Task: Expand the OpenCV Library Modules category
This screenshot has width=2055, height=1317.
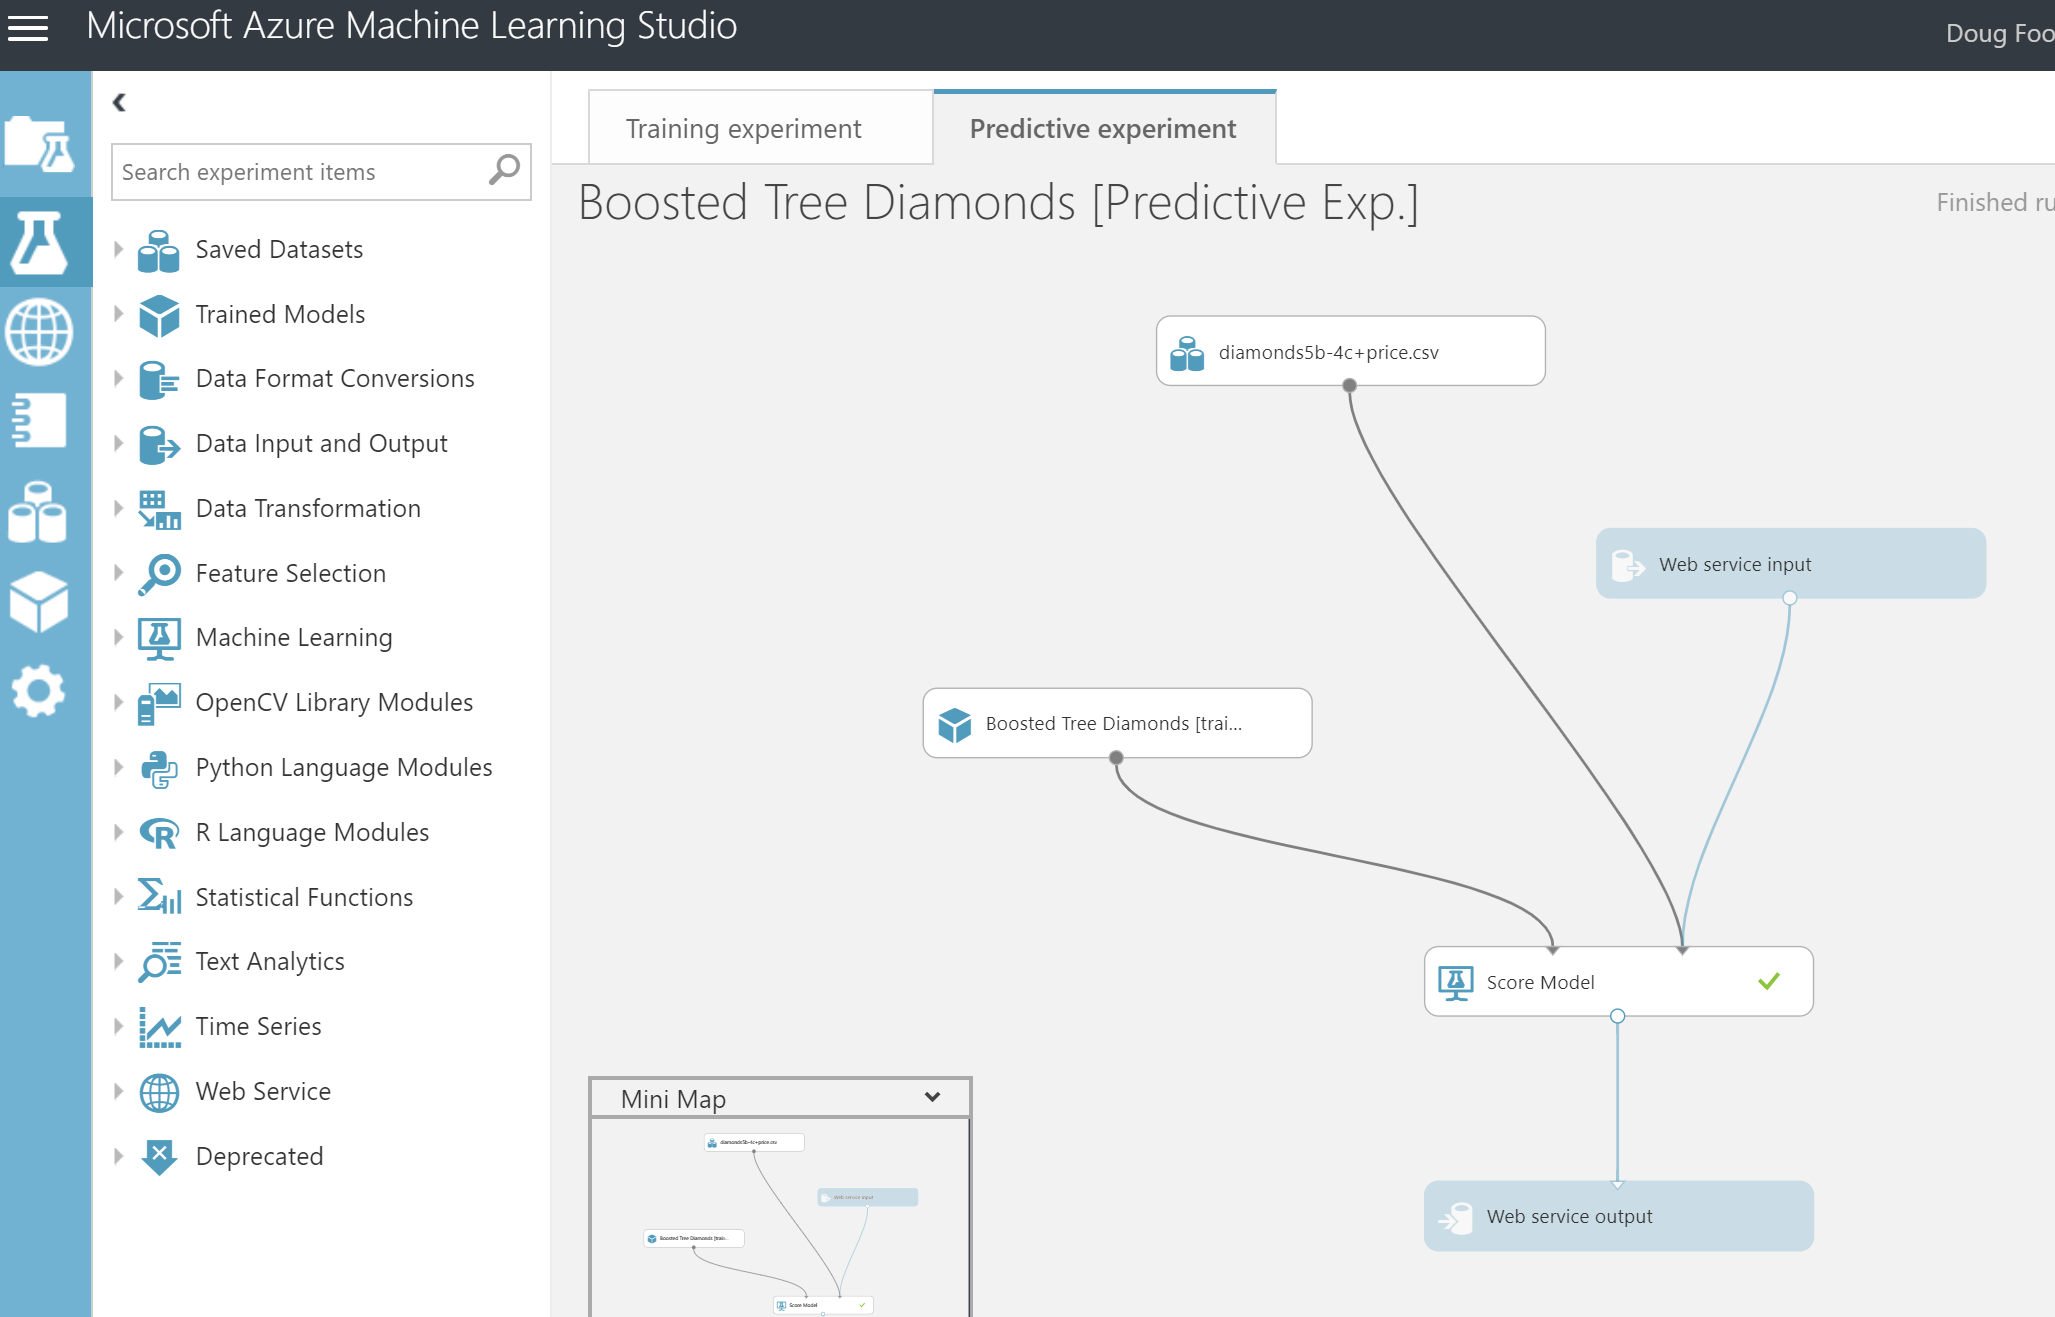Action: pyautogui.click(x=118, y=702)
